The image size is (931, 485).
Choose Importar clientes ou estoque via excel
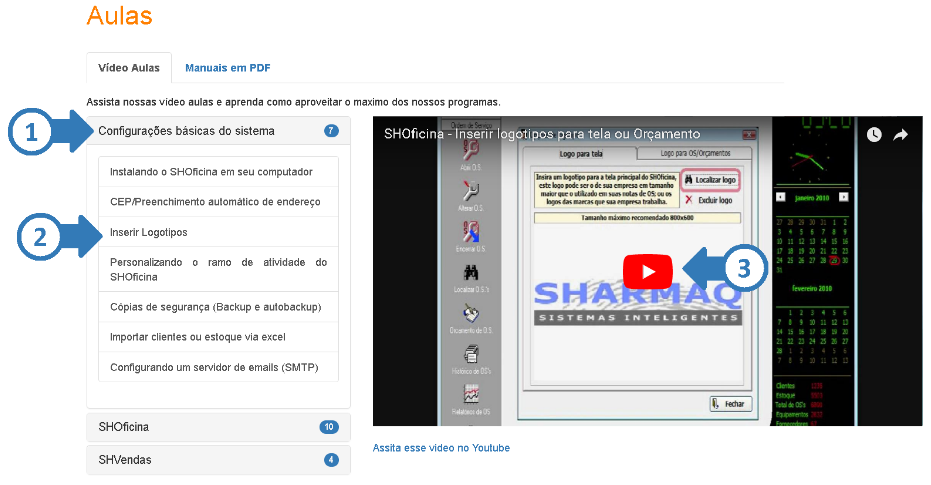tap(198, 337)
